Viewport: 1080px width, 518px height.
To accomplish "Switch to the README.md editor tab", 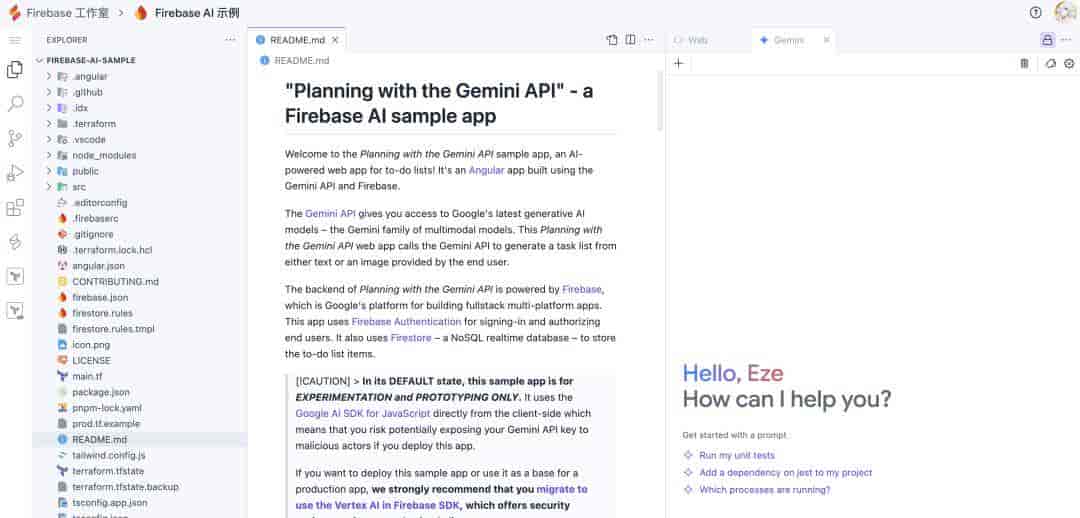I will point(297,40).
